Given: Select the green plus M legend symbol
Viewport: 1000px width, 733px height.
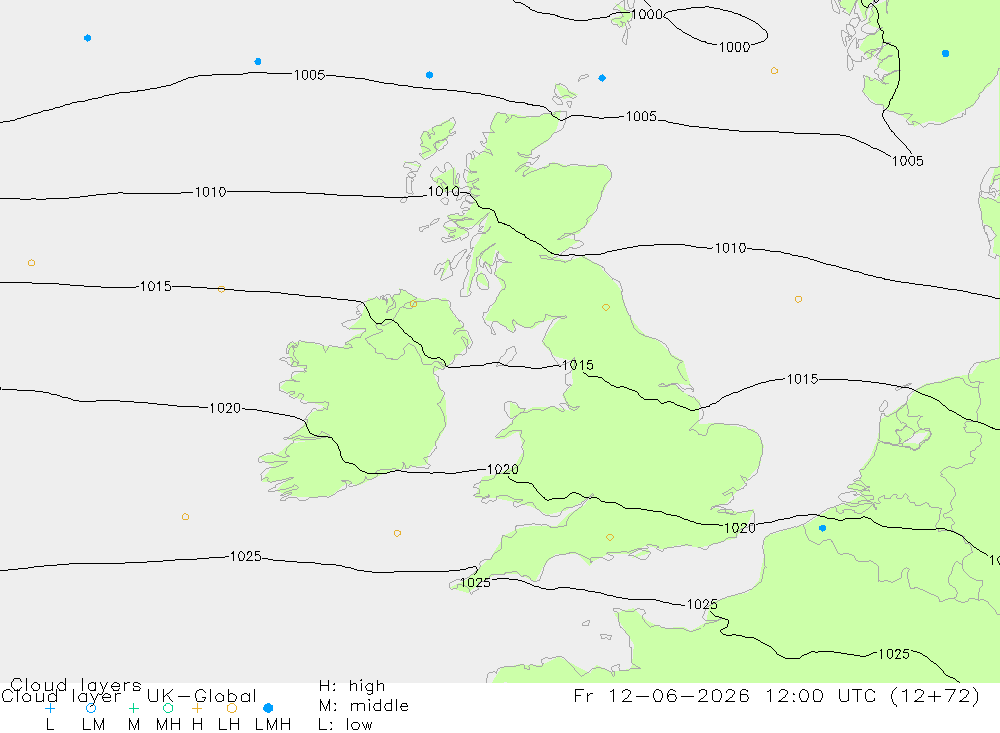Looking at the screenshot, I should (133, 708).
